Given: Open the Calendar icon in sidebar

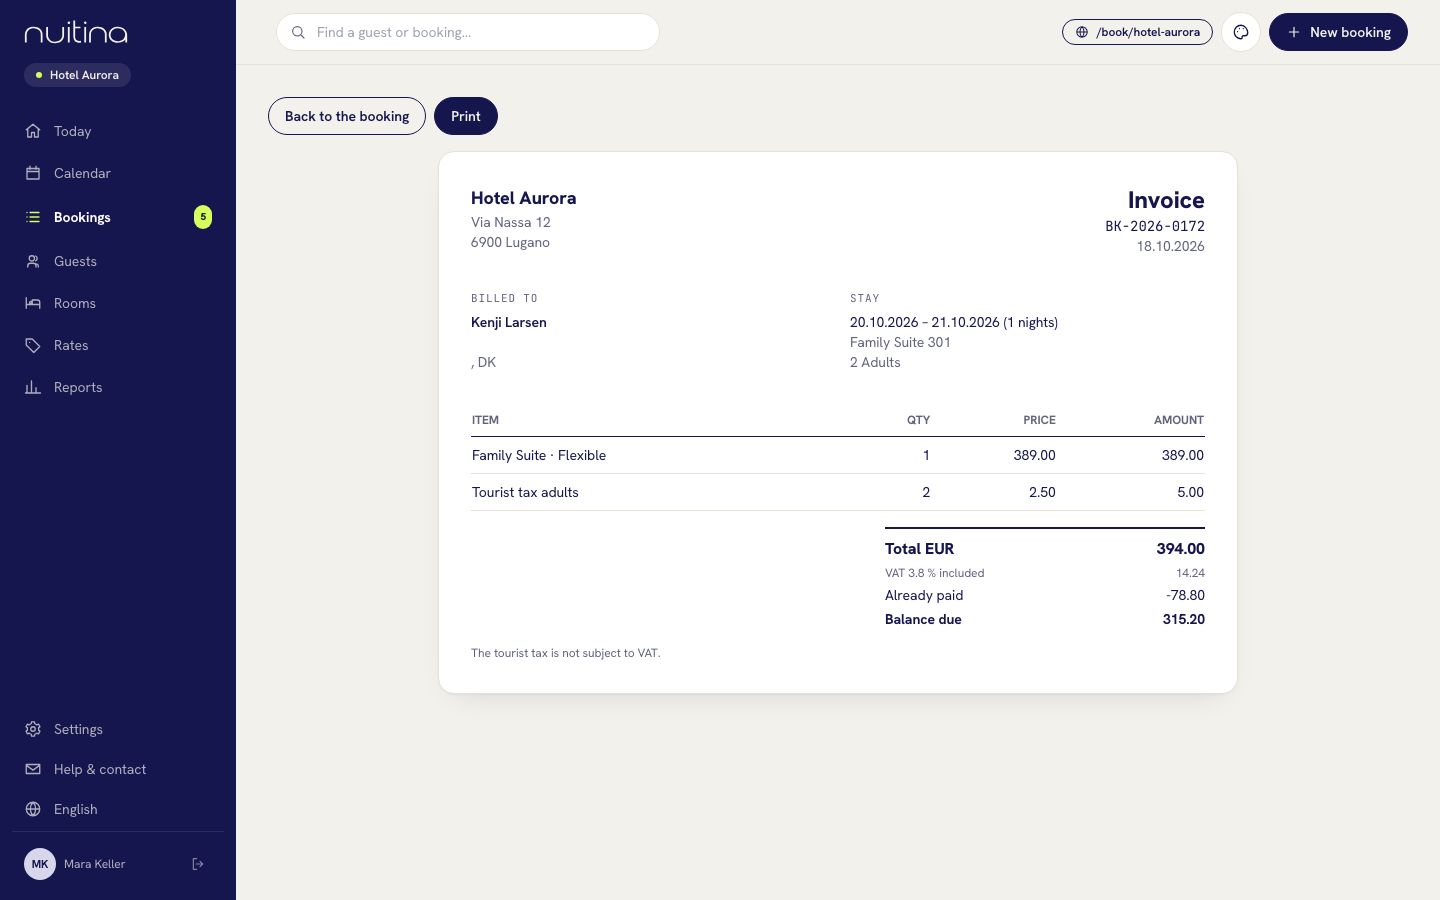Looking at the screenshot, I should tap(33, 173).
